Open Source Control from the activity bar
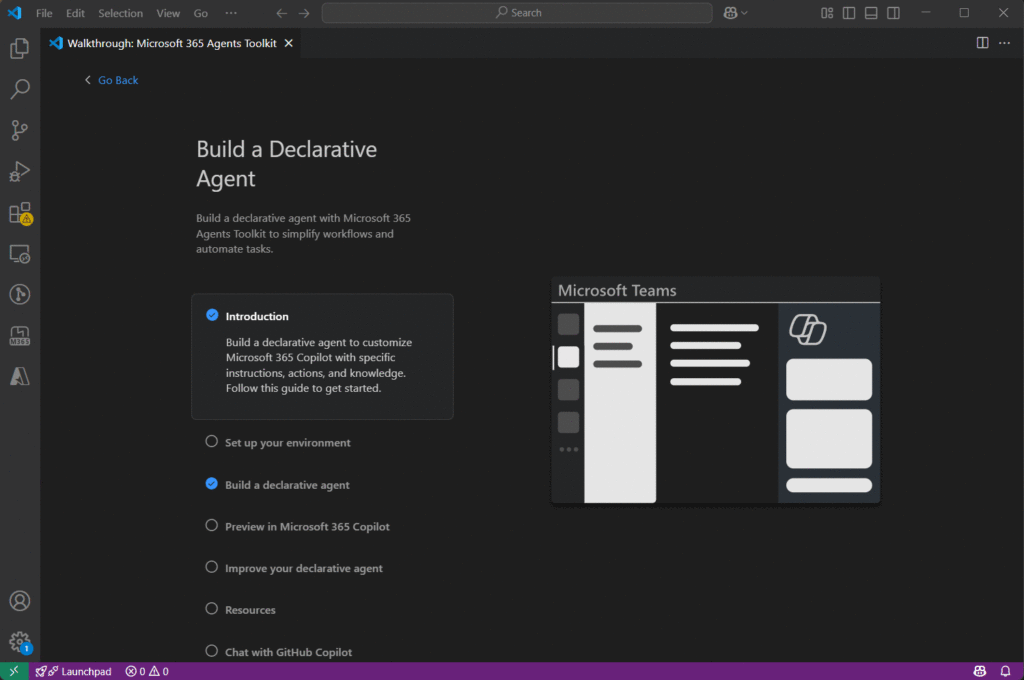Image resolution: width=1024 pixels, height=680 pixels. (x=20, y=130)
